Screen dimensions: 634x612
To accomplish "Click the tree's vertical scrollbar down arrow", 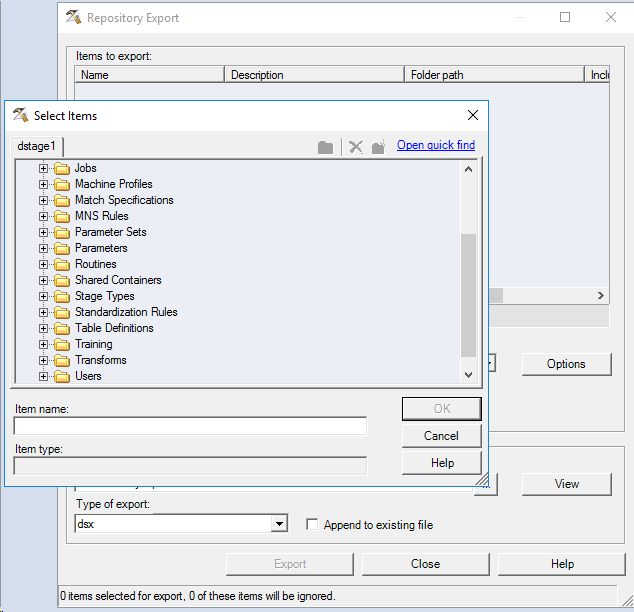I will coord(468,374).
